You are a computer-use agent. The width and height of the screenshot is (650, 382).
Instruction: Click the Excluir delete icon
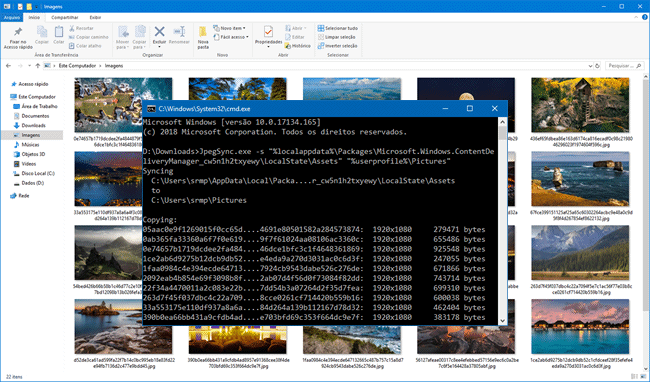point(159,31)
